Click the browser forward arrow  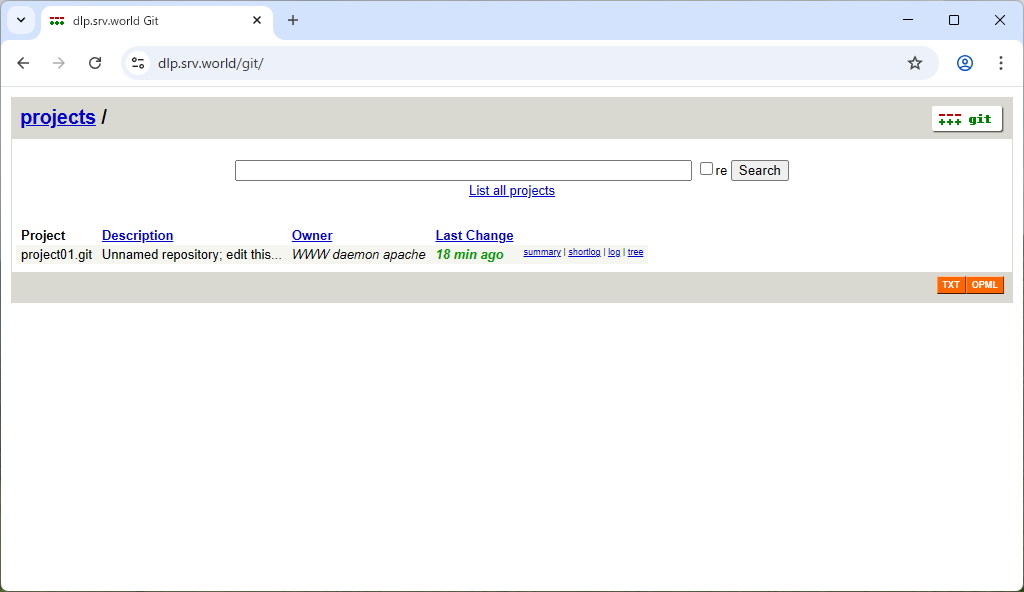click(59, 63)
